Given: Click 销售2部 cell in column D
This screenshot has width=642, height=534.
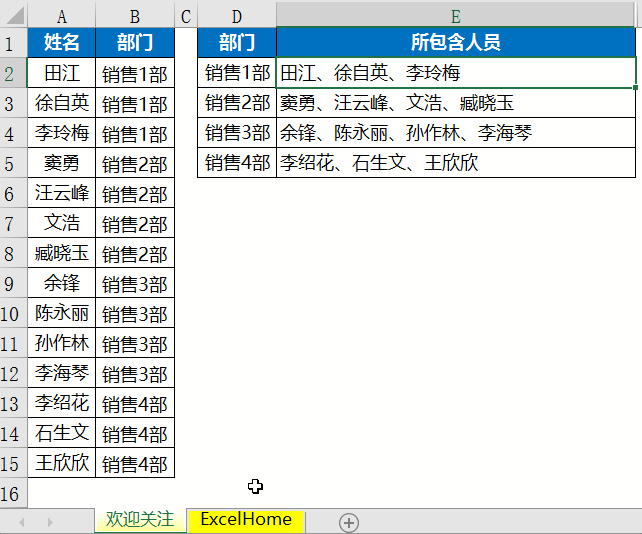Looking at the screenshot, I should coord(237,103).
